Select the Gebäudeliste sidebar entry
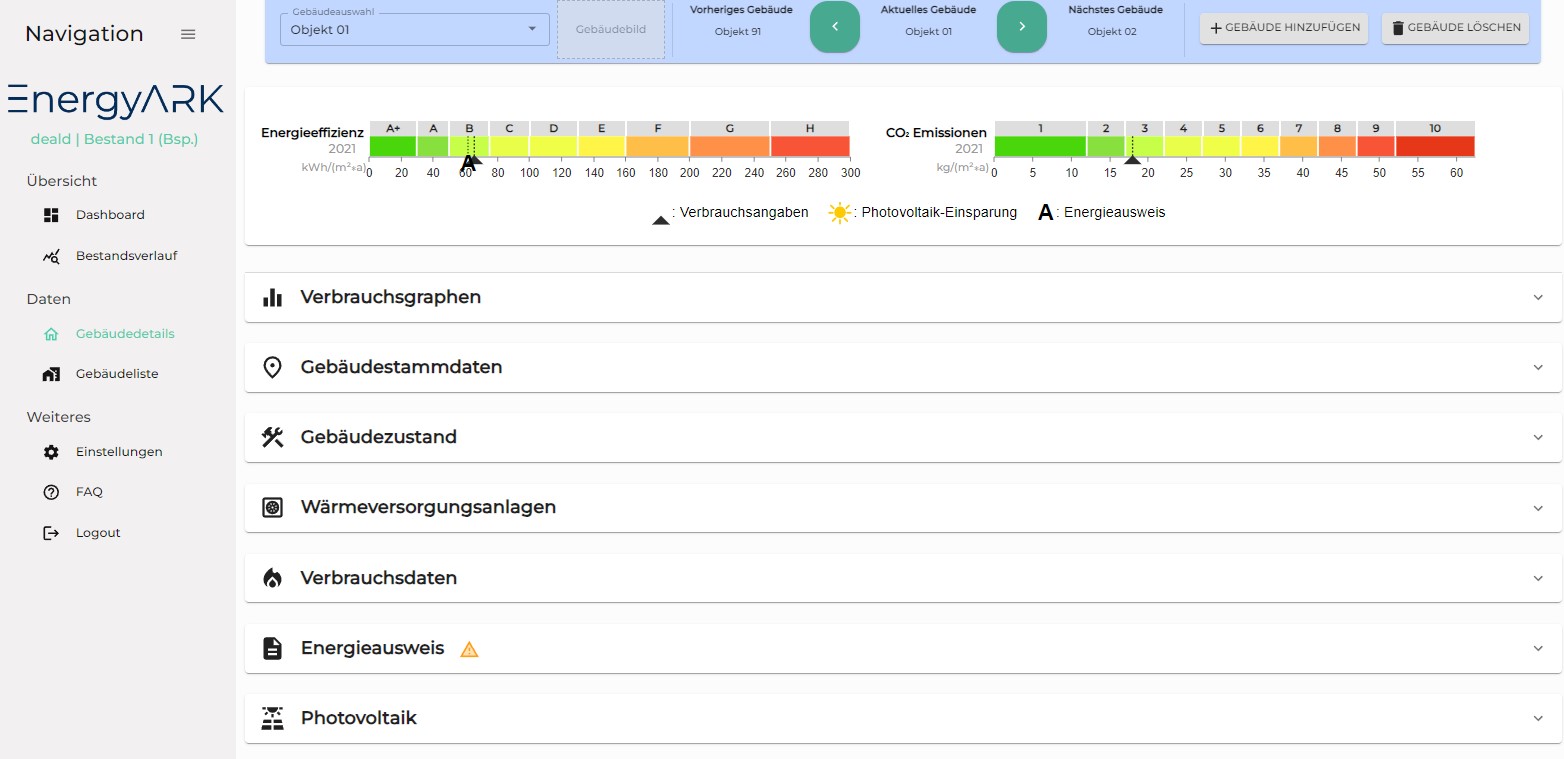1564x759 pixels. [116, 374]
